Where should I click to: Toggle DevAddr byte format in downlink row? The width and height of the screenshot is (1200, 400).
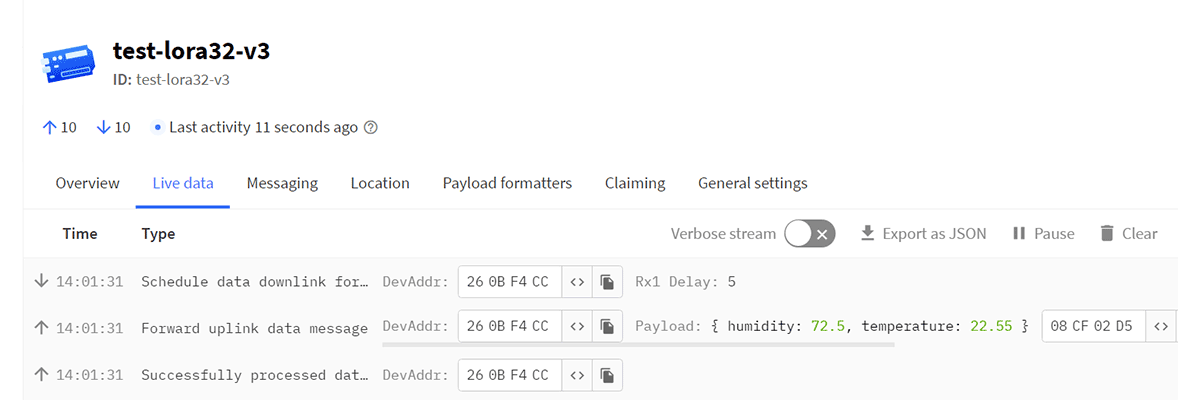tap(577, 282)
